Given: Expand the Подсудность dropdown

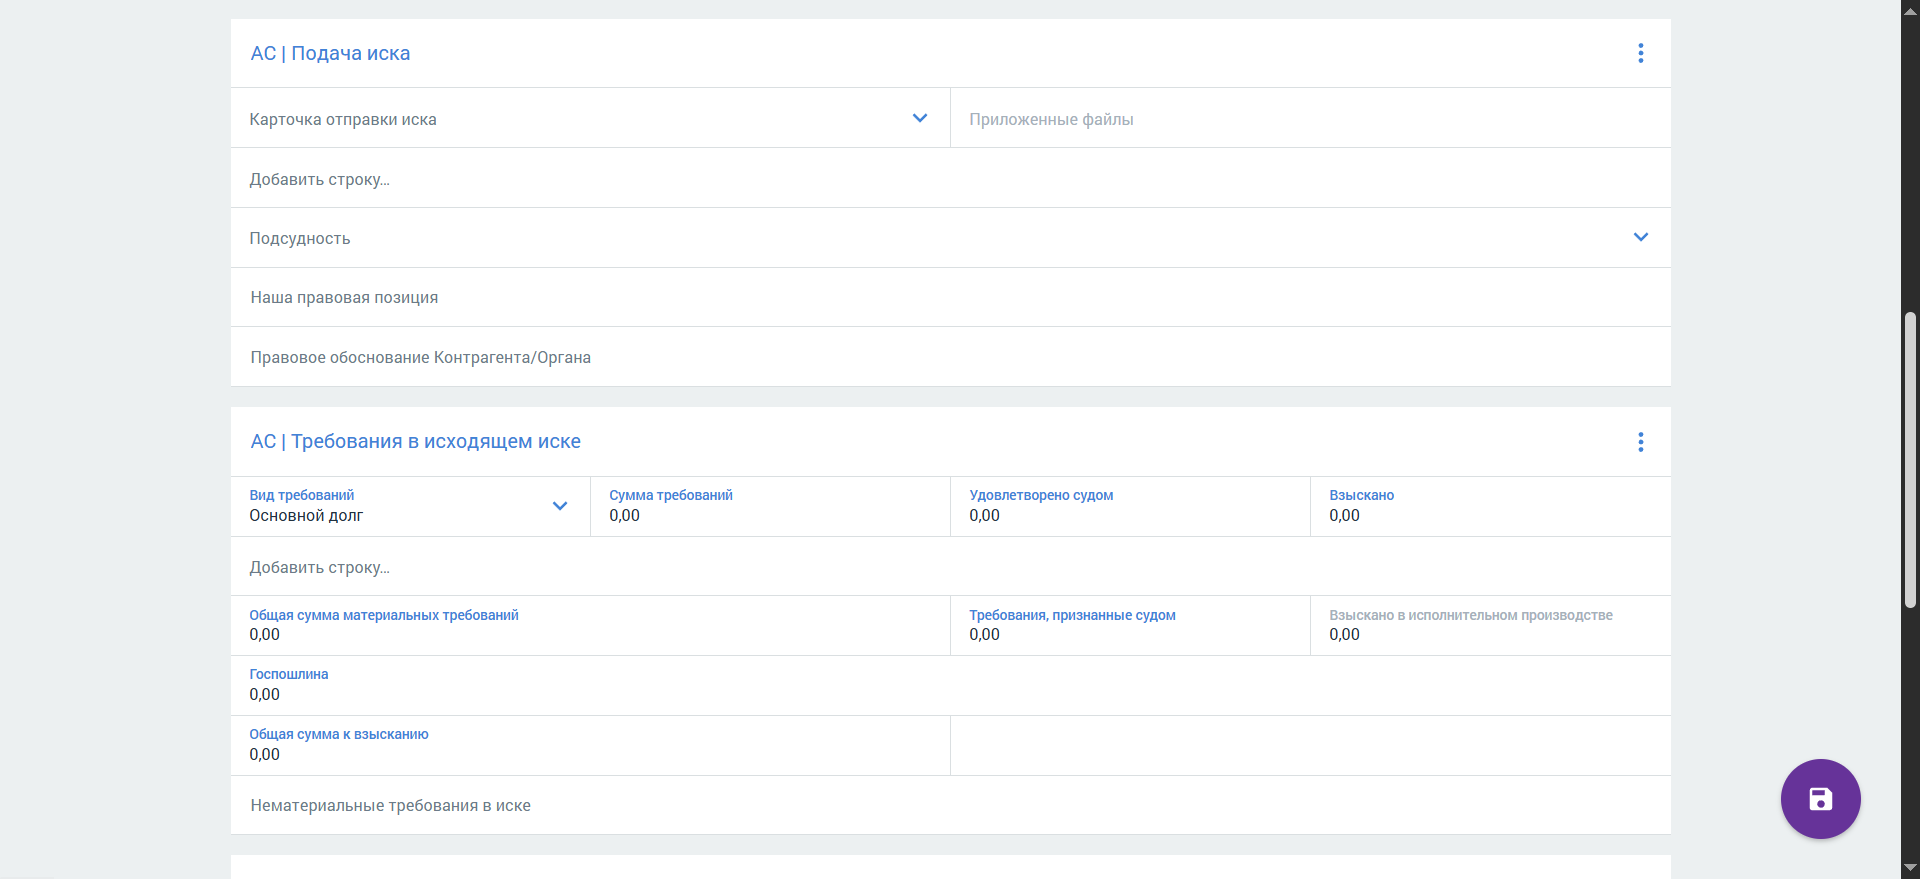Looking at the screenshot, I should coord(1640,237).
